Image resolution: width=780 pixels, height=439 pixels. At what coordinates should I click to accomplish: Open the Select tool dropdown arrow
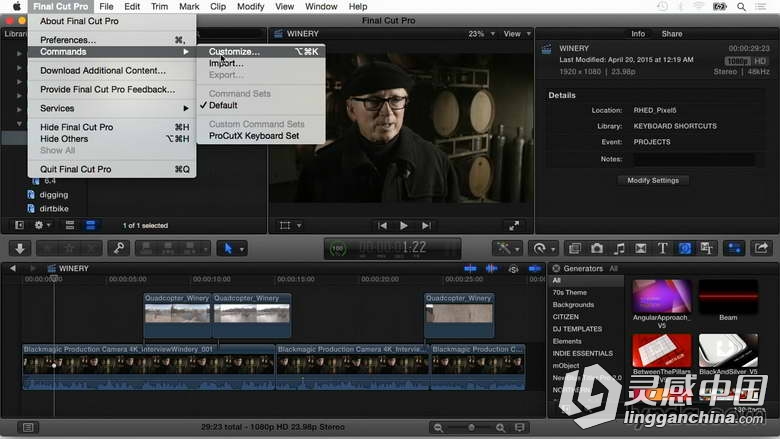tap(242, 249)
